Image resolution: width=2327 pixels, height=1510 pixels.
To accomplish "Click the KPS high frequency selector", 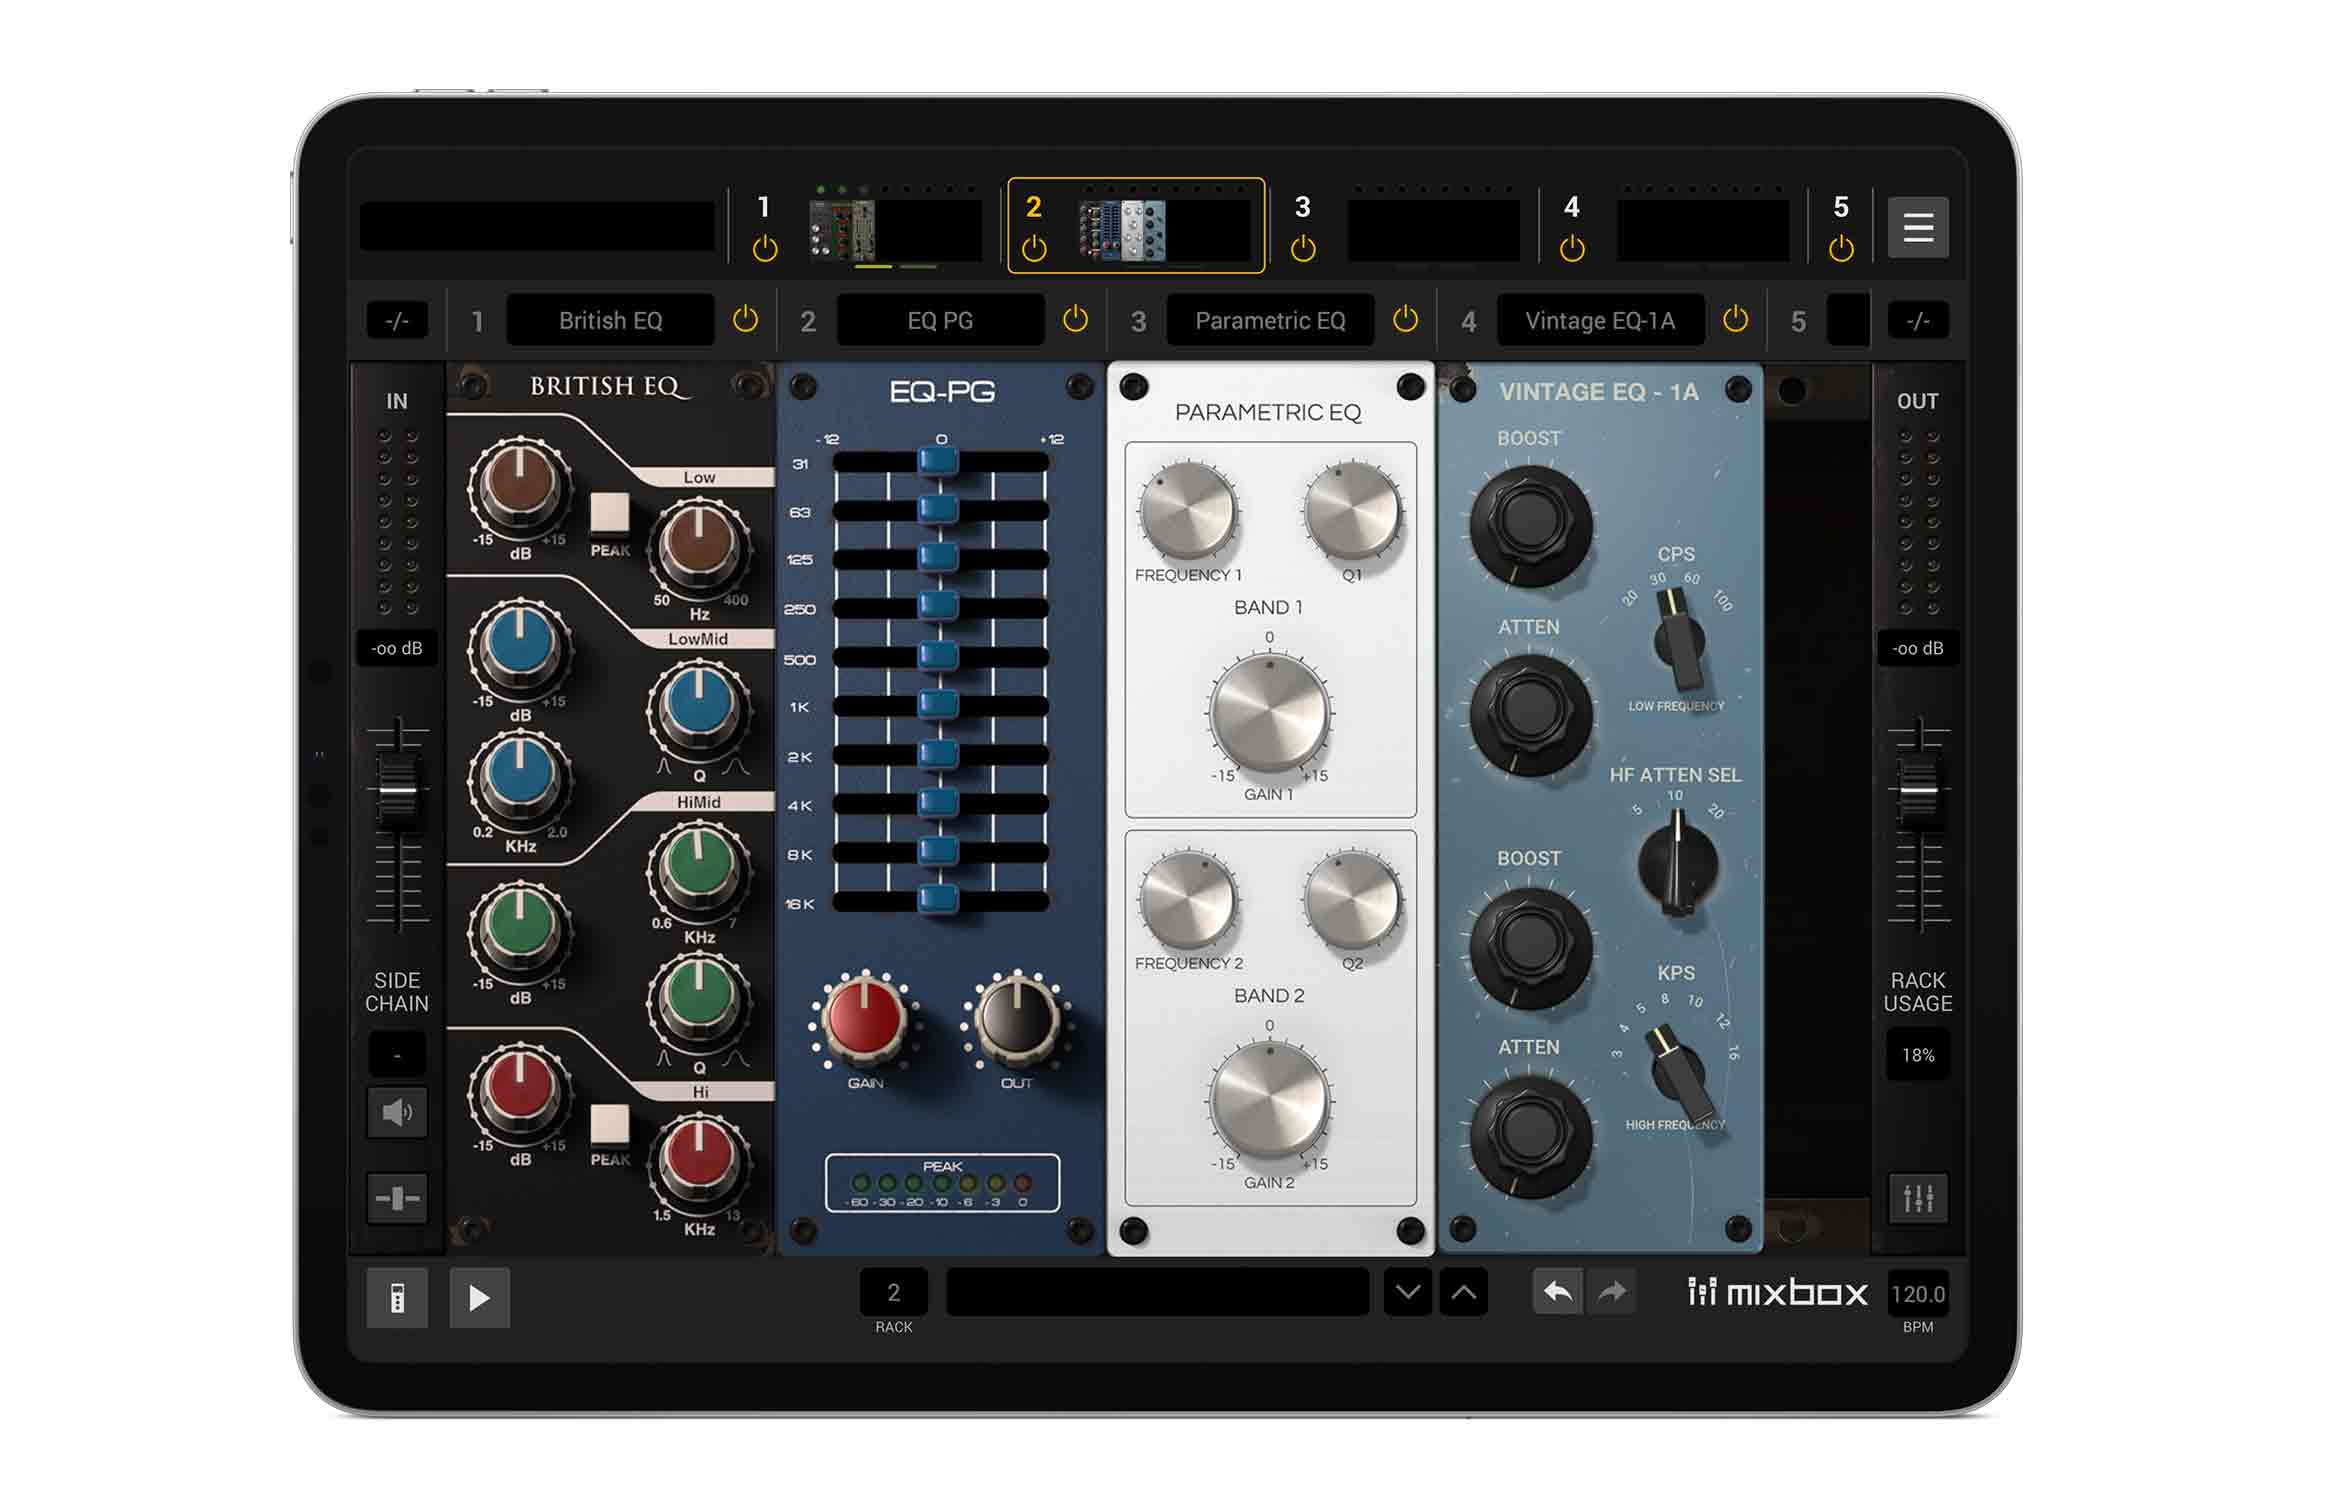I will 1682,1075.
